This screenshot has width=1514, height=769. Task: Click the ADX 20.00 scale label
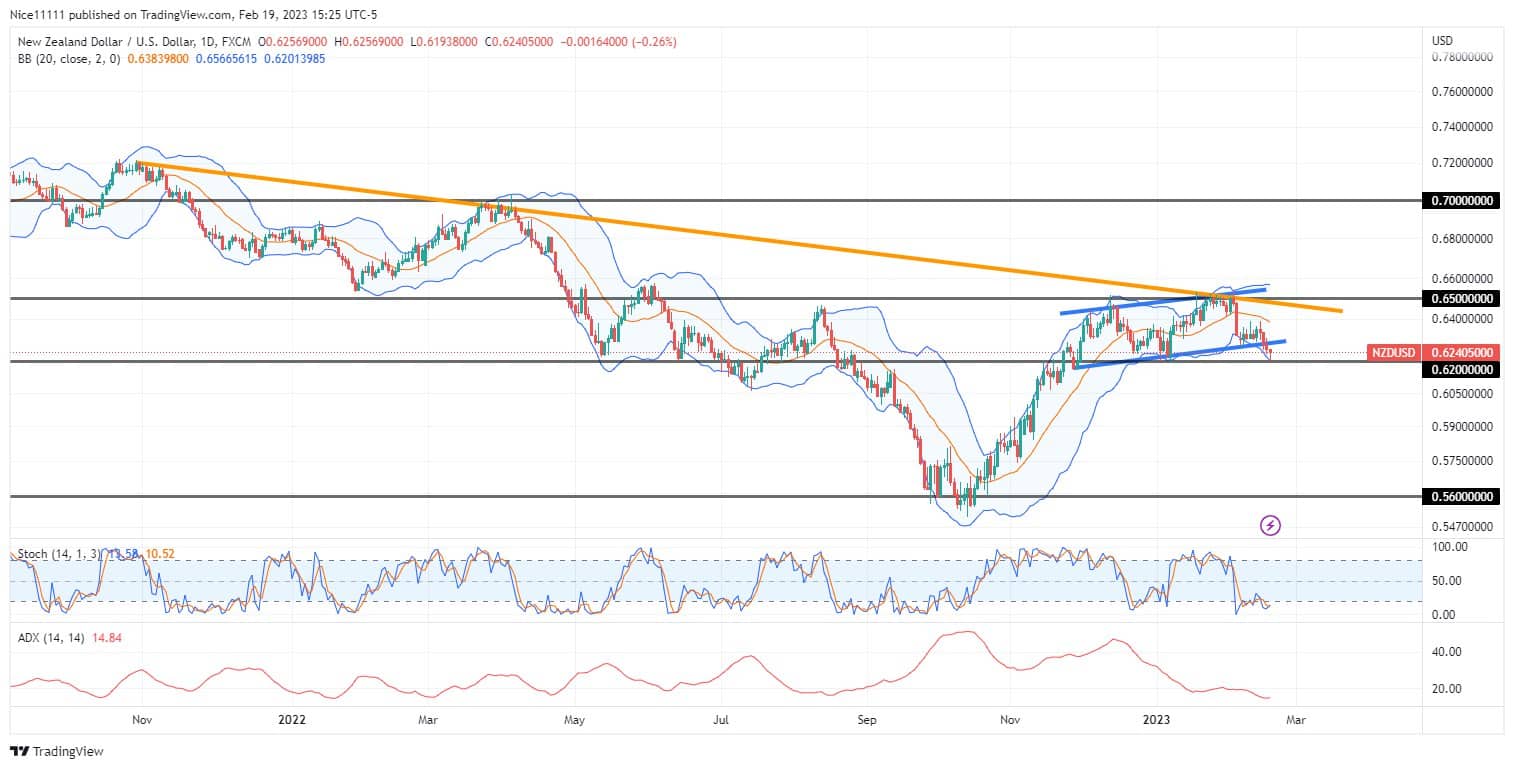1449,689
